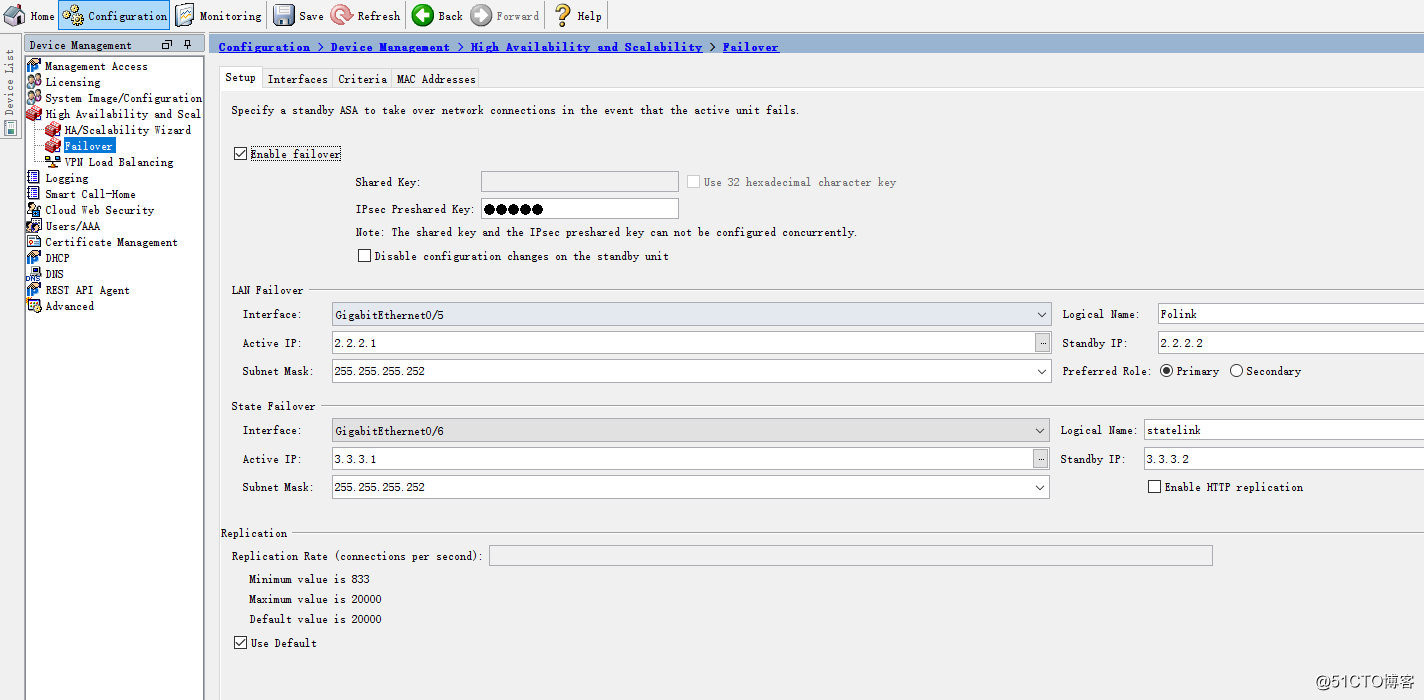This screenshot has height=700, width=1424.
Task: Click the State Failover Standby IP field
Action: [1283, 459]
